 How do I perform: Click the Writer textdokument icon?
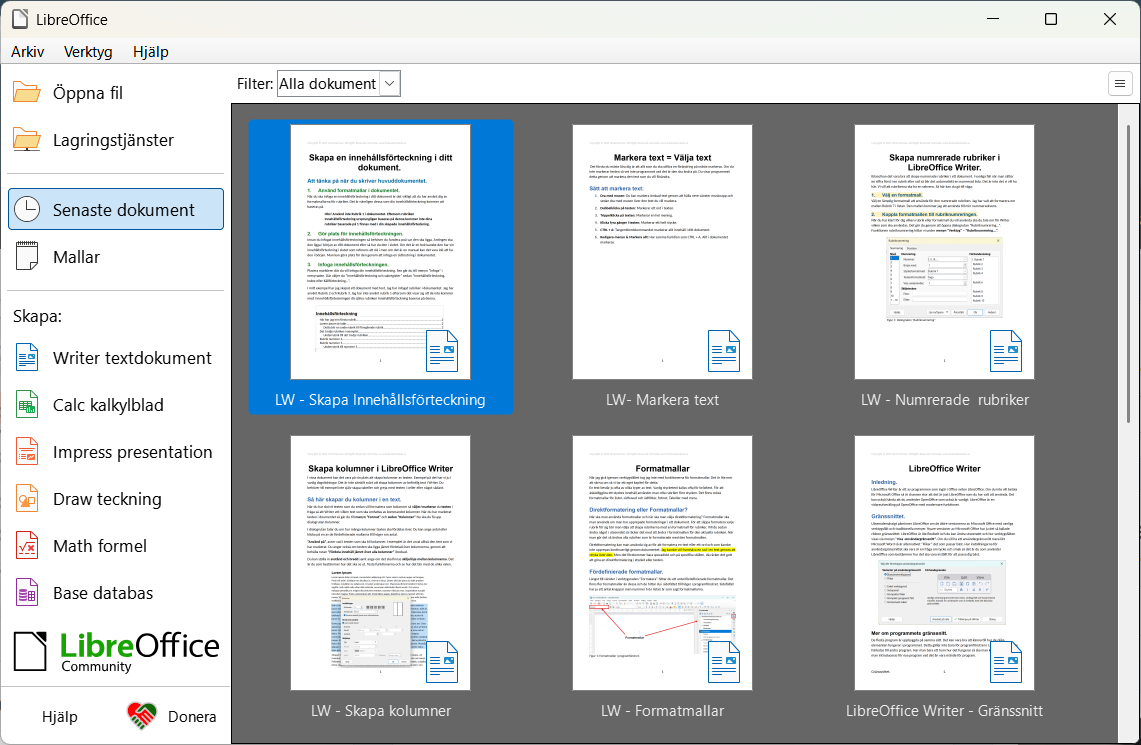coord(27,358)
